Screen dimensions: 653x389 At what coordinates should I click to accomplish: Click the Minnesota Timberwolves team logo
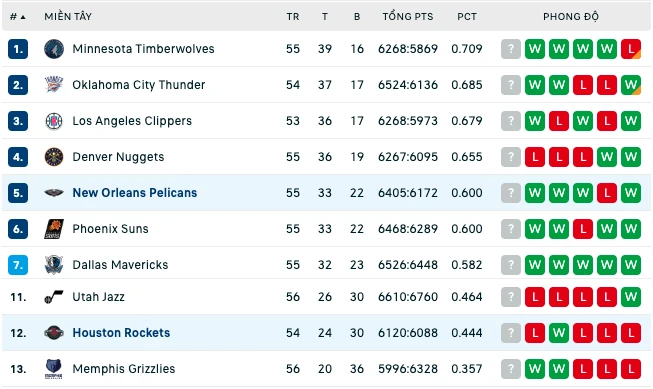click(54, 49)
